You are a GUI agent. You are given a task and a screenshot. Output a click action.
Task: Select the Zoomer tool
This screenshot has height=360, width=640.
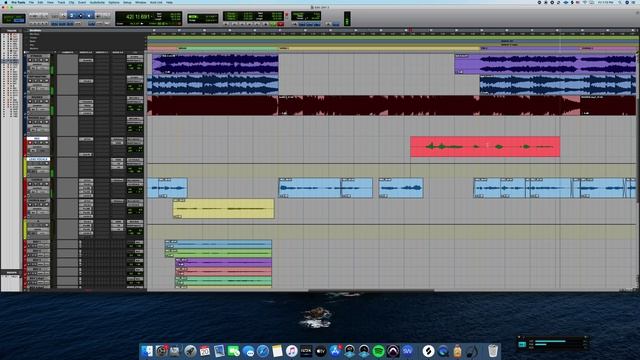pos(63,16)
